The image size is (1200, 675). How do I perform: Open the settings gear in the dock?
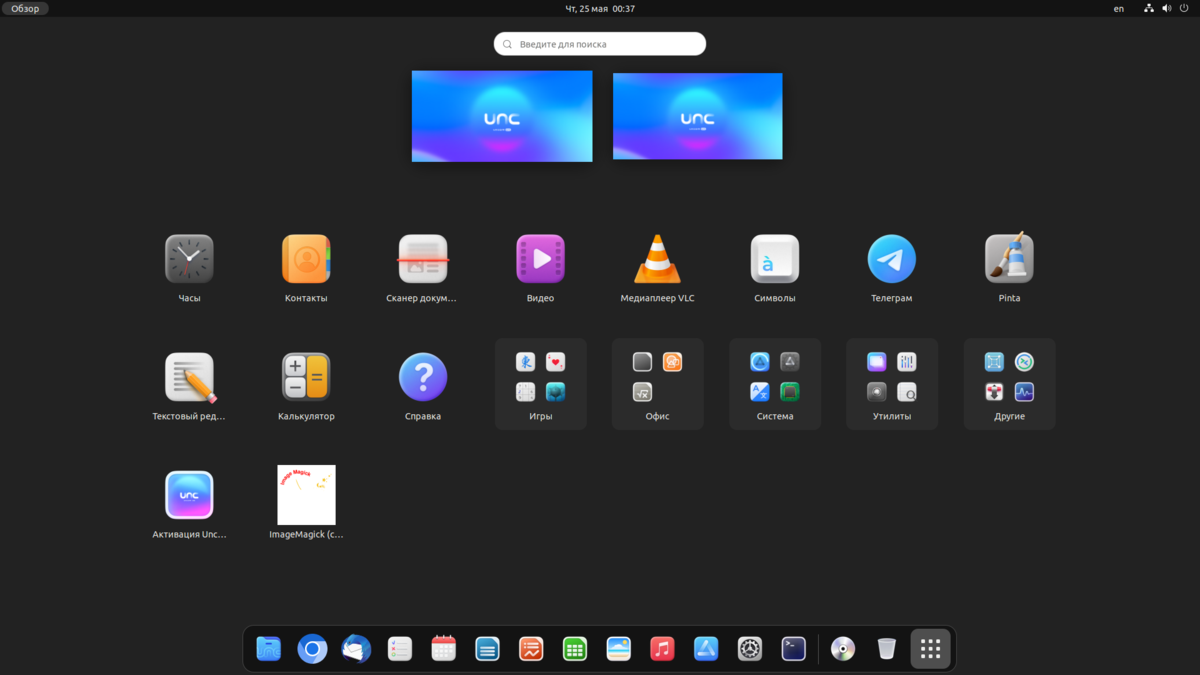[749, 648]
